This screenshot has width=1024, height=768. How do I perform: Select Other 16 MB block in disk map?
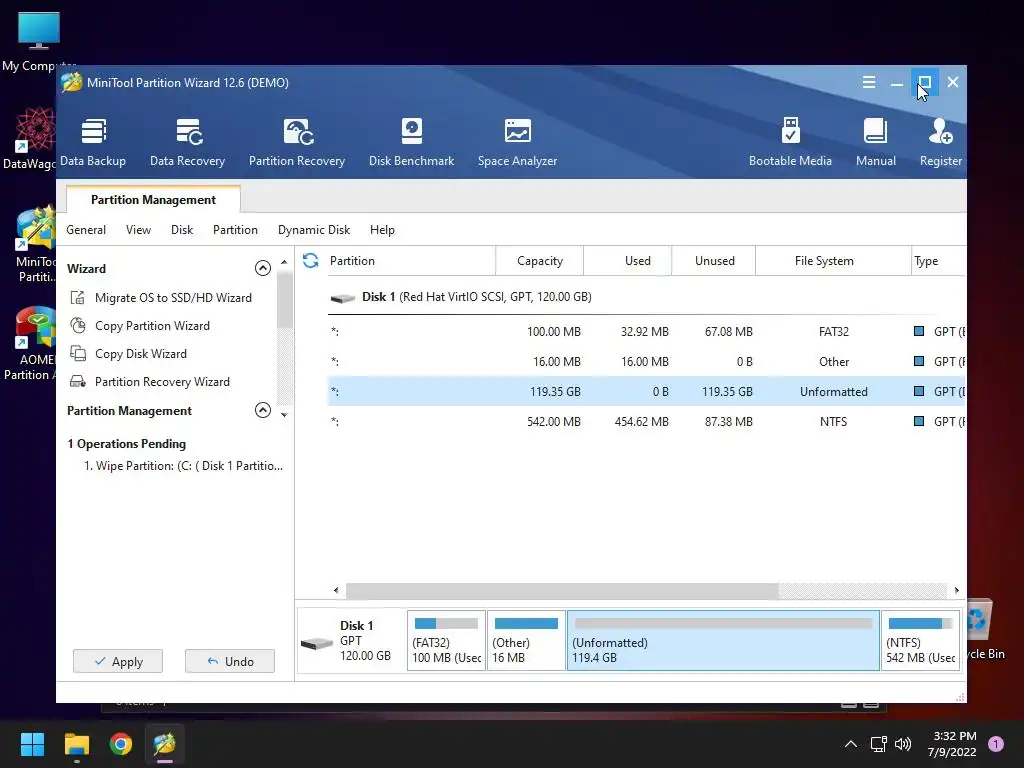click(x=526, y=641)
